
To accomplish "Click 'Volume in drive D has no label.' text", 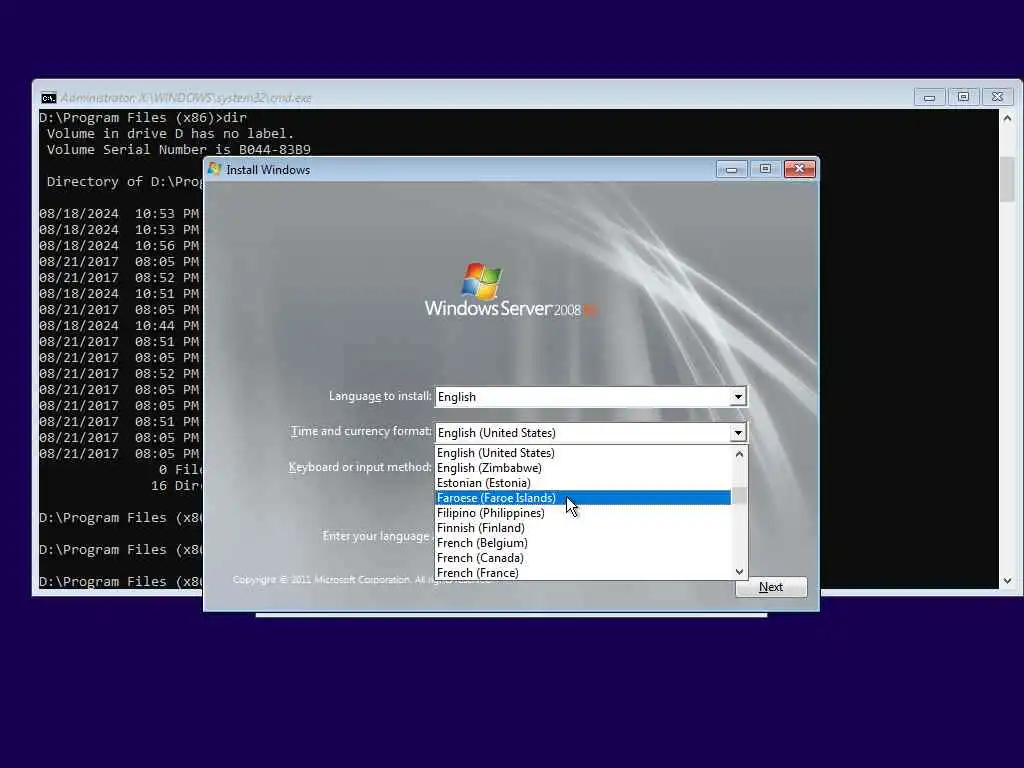I will click(170, 133).
